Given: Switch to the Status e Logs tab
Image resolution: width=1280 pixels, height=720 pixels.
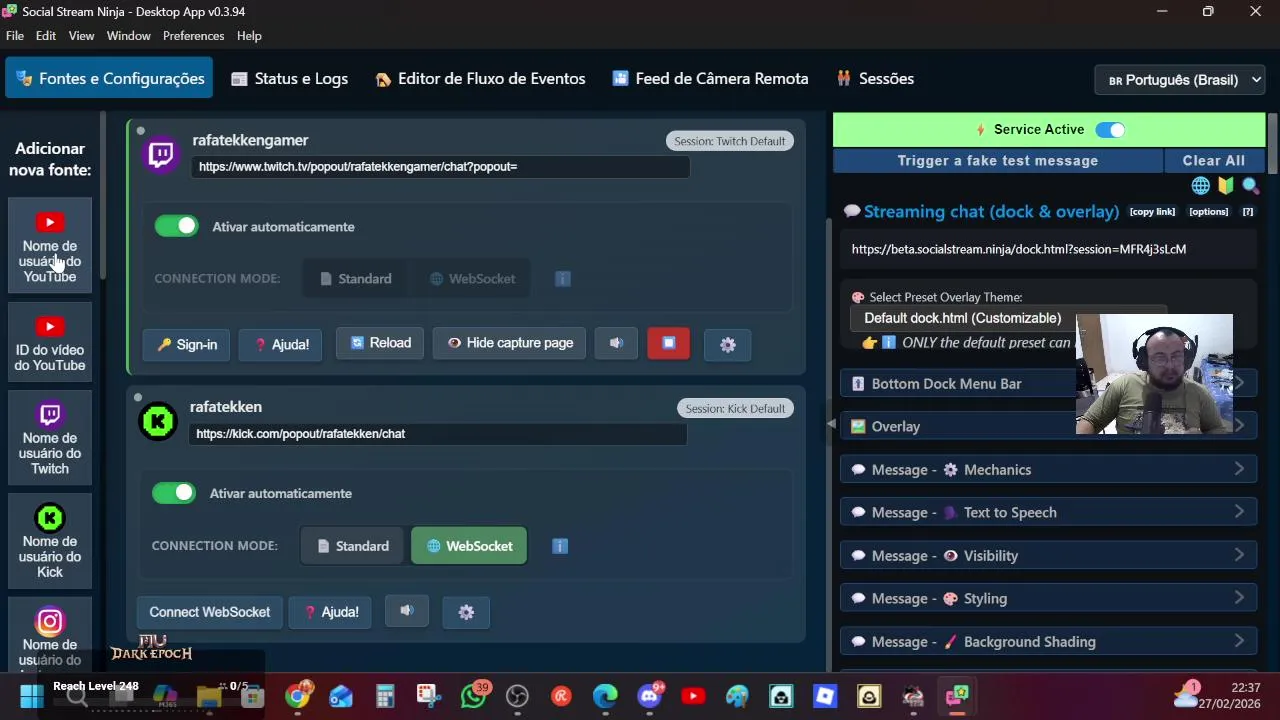Looking at the screenshot, I should pos(289,79).
